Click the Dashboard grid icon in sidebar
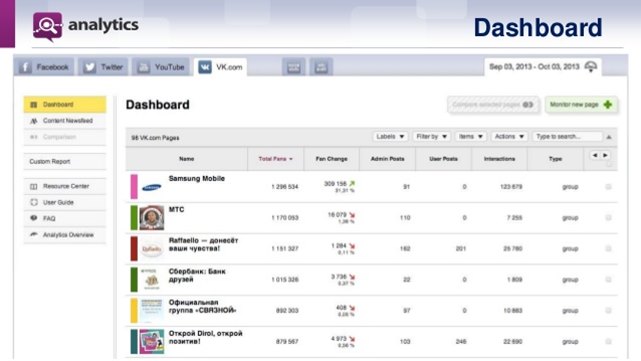The width and height of the screenshot is (641, 361). point(34,105)
